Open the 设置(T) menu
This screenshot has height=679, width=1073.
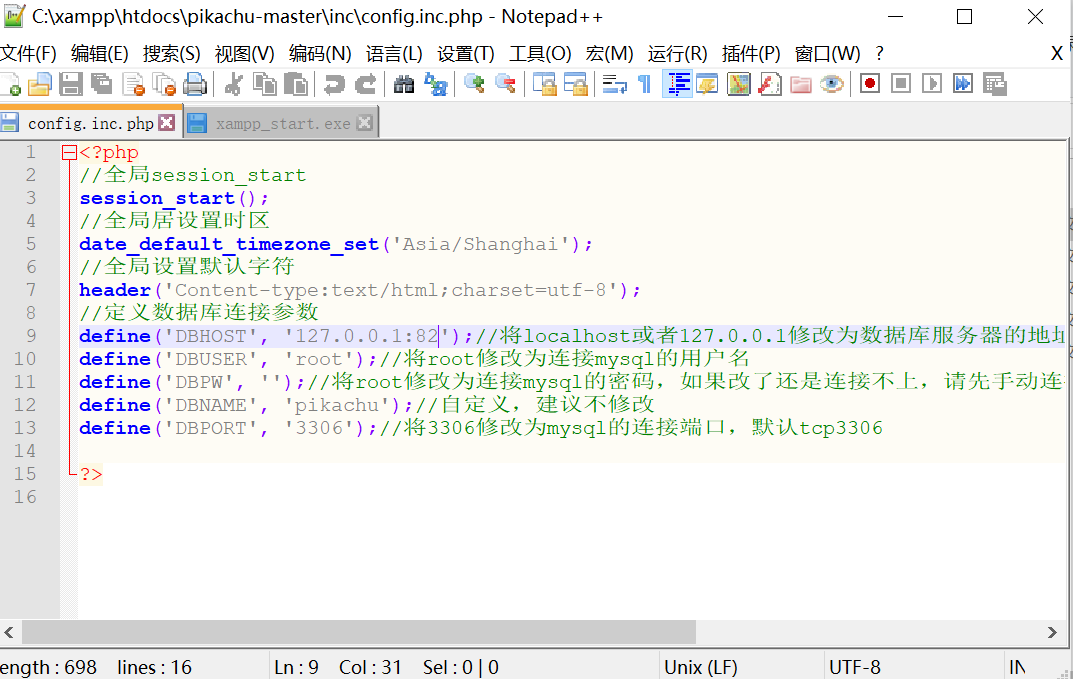(465, 53)
